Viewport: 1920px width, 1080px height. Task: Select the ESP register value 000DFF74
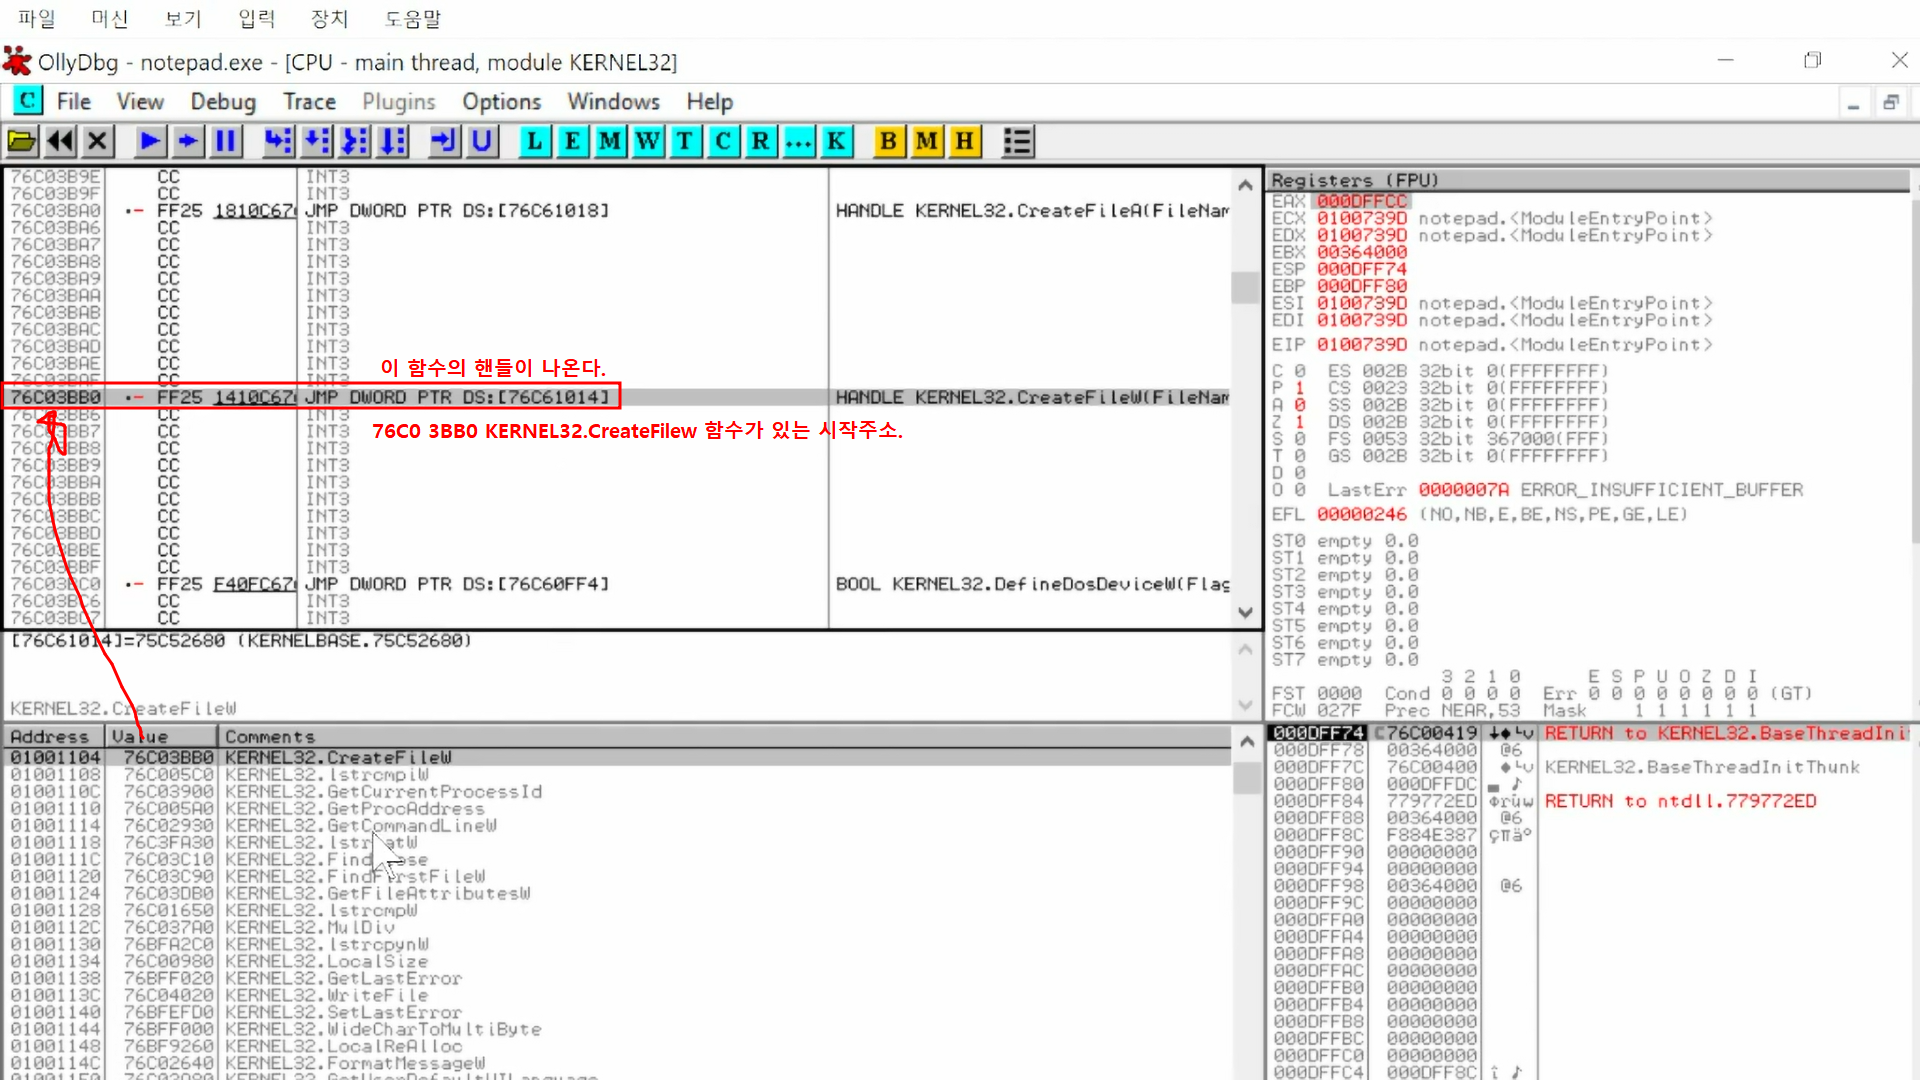pyautogui.click(x=1361, y=269)
